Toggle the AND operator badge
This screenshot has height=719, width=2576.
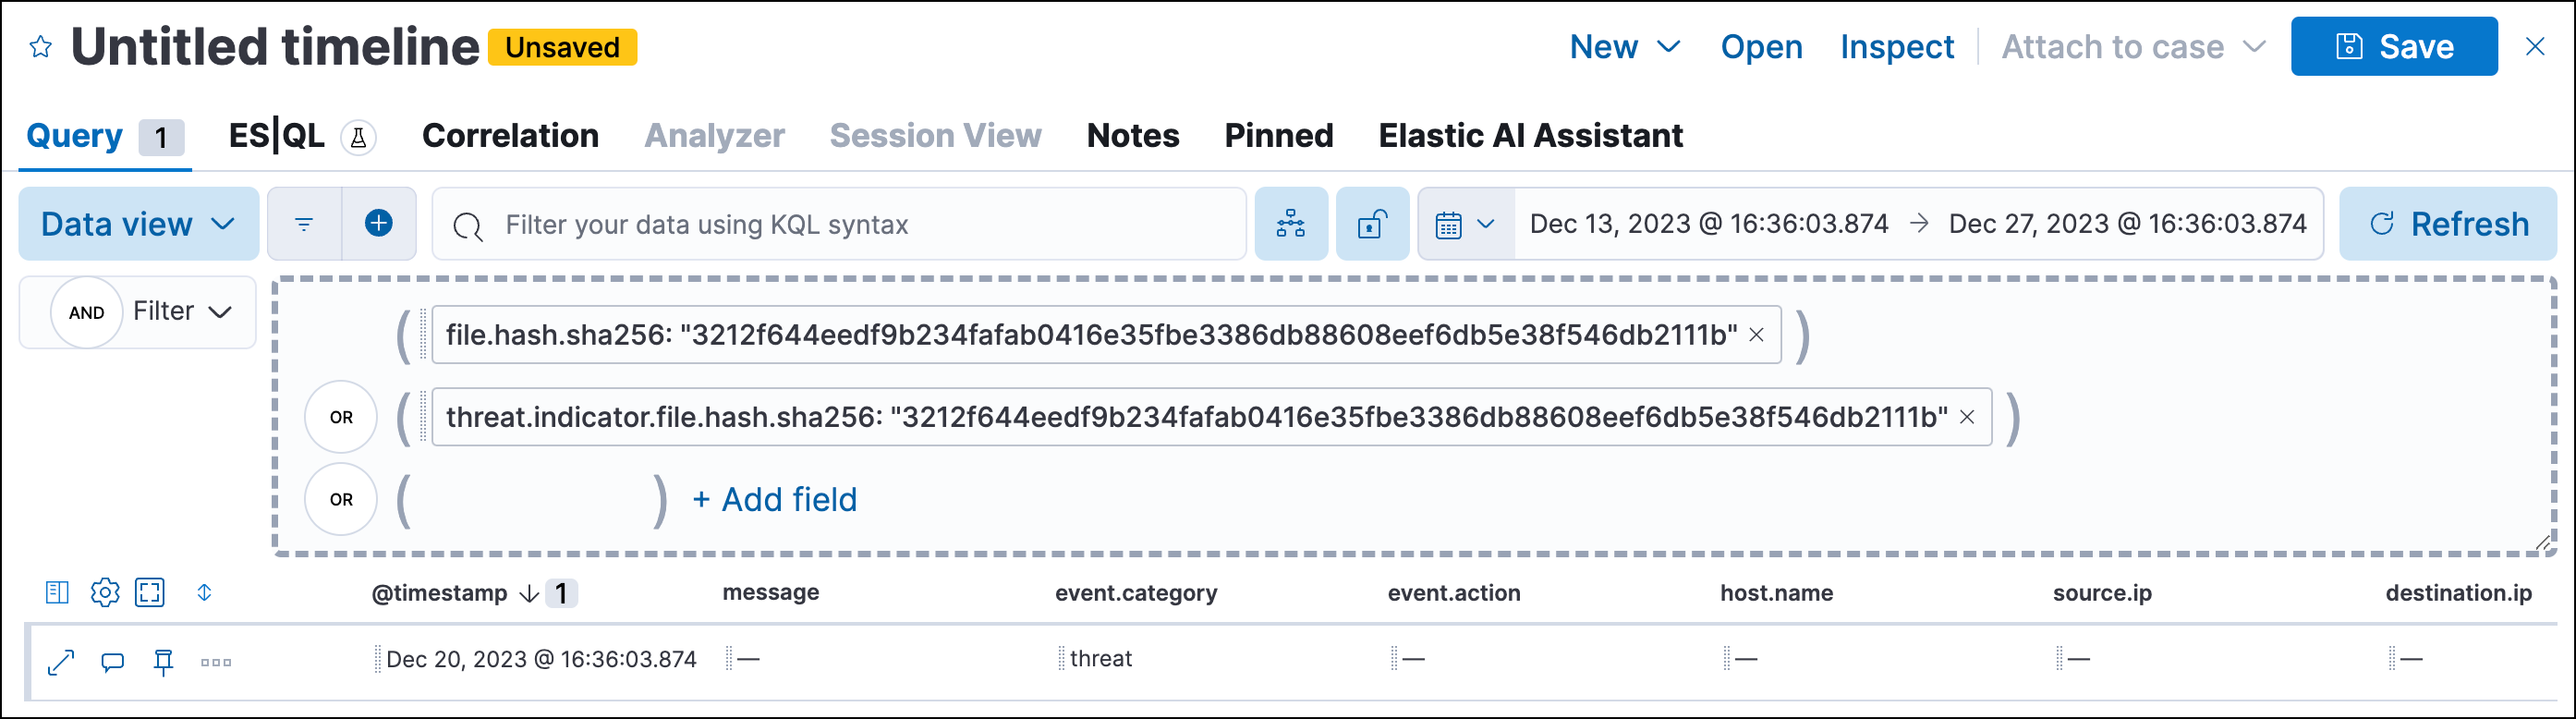pos(87,312)
